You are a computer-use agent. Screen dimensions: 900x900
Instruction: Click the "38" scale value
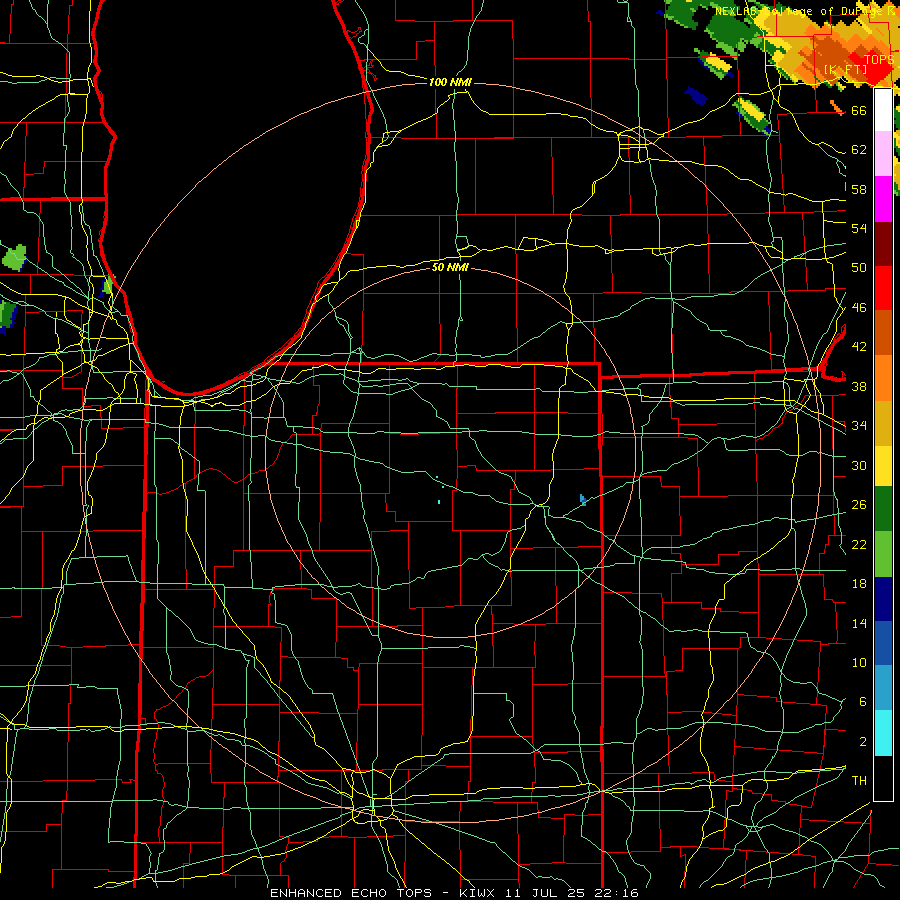pyautogui.click(x=859, y=386)
